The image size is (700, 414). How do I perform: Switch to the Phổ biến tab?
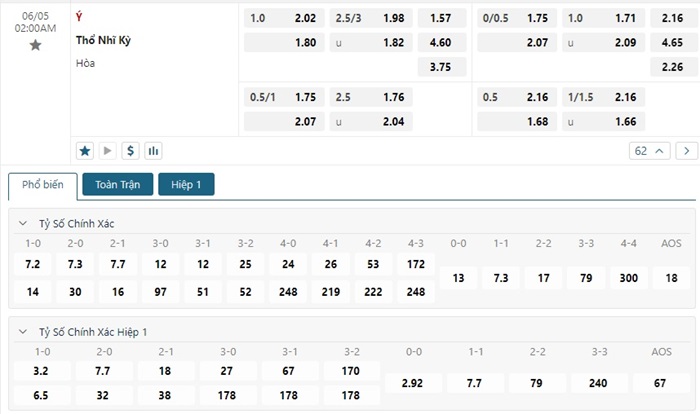click(42, 185)
